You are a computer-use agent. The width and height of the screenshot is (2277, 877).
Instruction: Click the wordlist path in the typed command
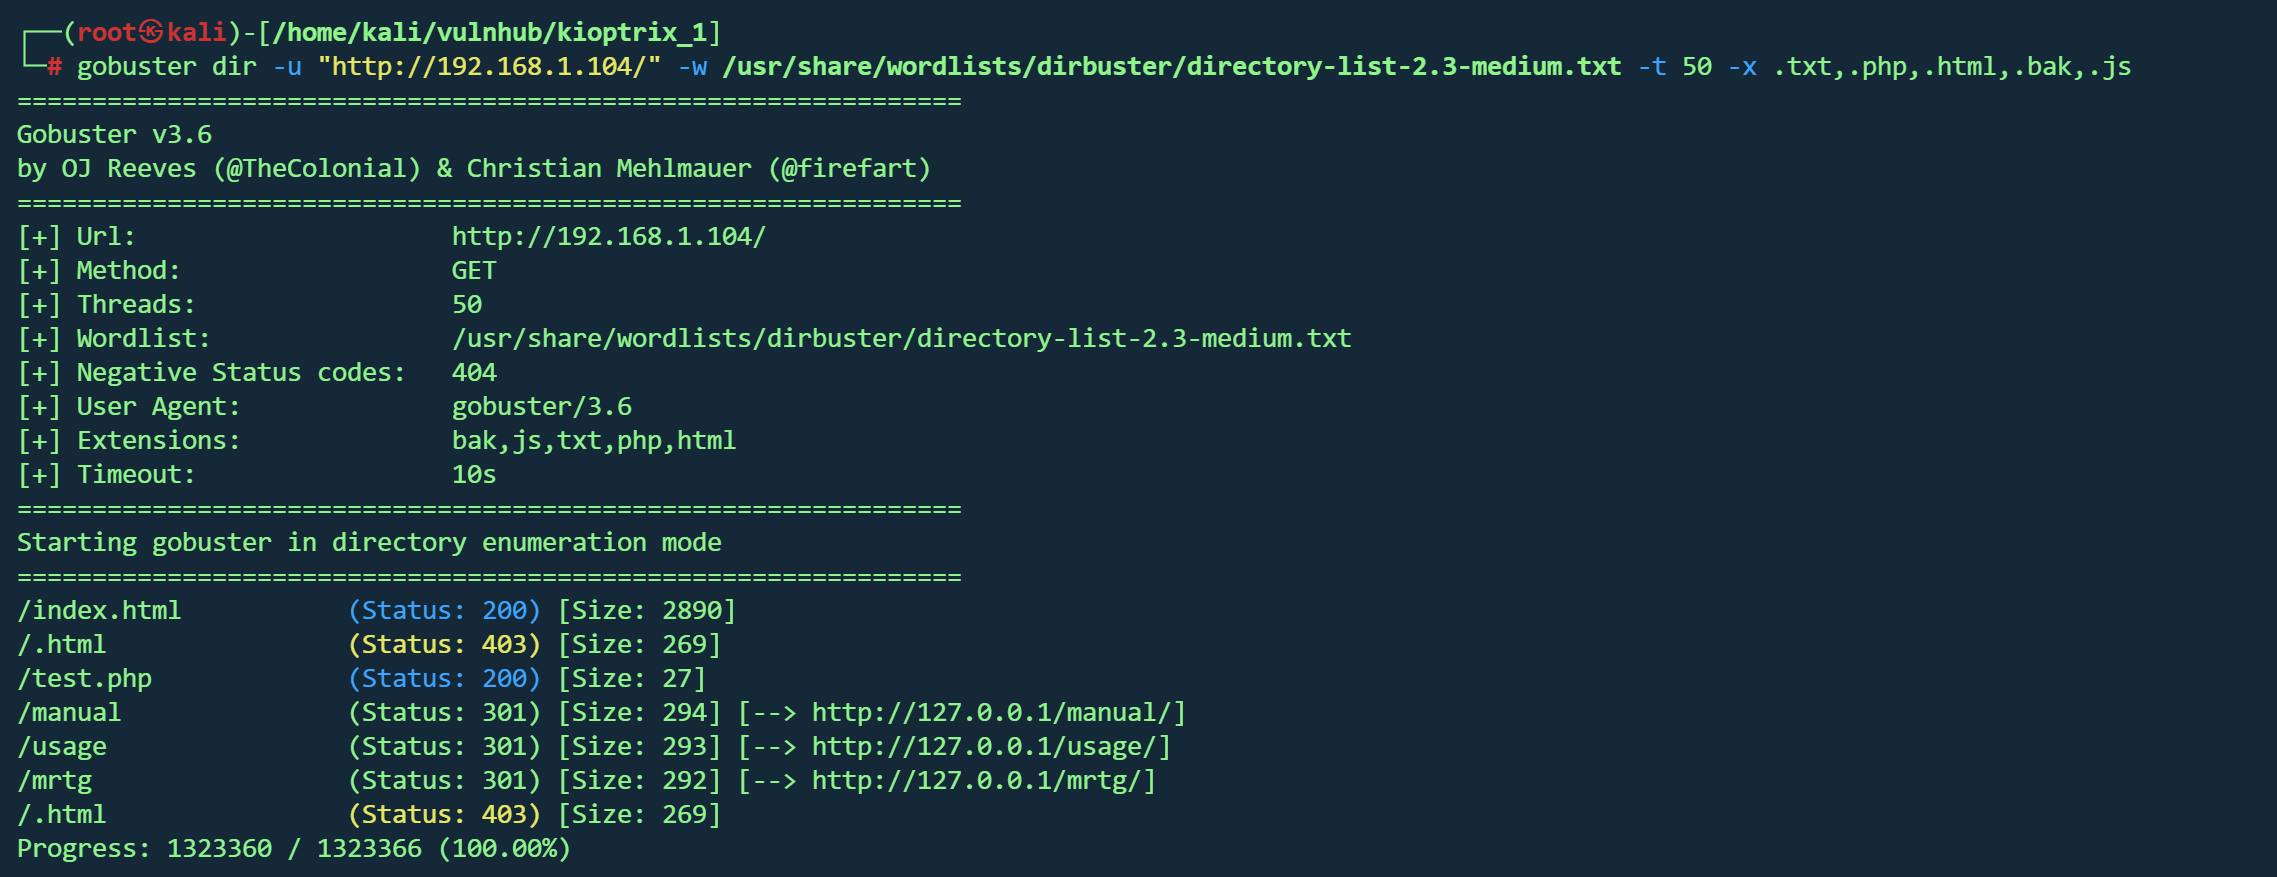(x=1171, y=66)
